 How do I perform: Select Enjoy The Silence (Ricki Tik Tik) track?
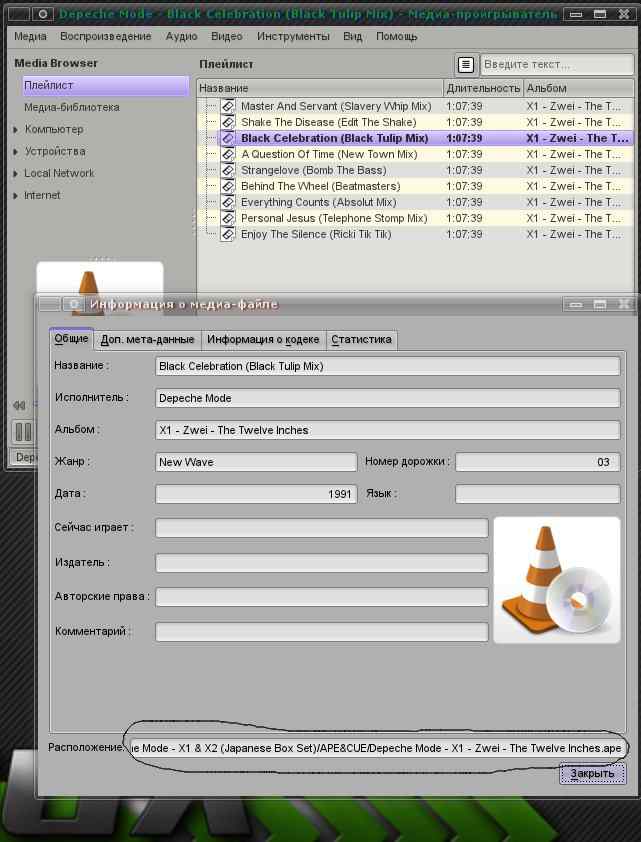pyautogui.click(x=316, y=235)
